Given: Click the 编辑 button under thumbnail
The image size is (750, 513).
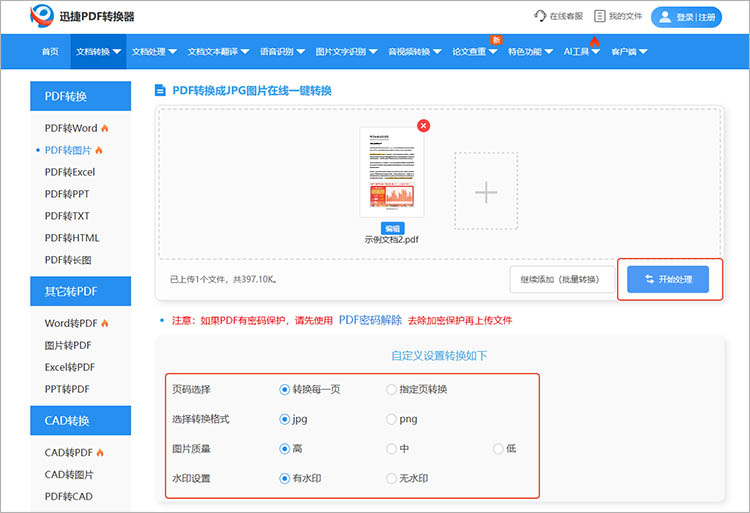Looking at the screenshot, I should click(x=393, y=228).
